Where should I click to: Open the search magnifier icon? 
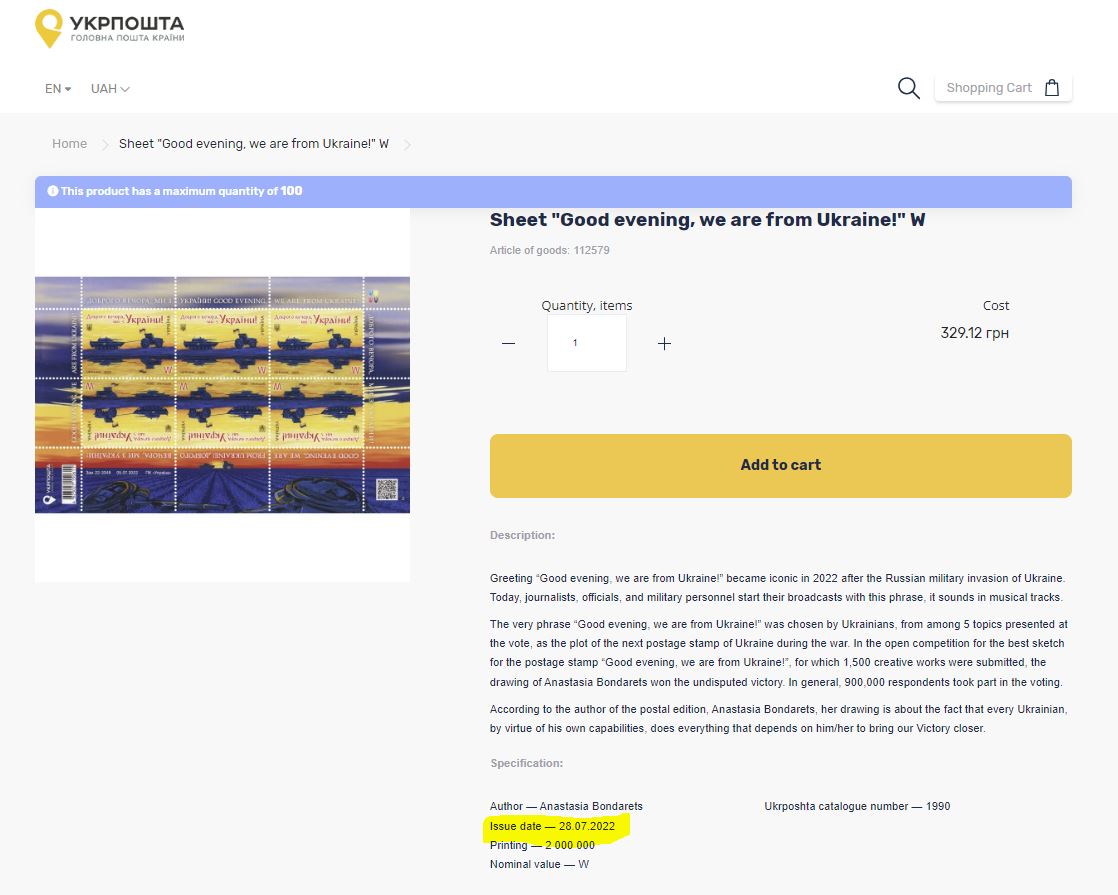[908, 88]
